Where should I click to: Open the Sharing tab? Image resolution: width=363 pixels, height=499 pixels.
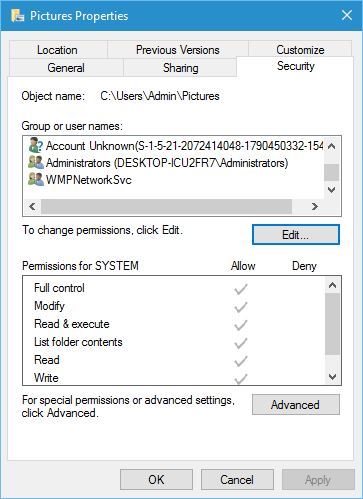[x=180, y=68]
